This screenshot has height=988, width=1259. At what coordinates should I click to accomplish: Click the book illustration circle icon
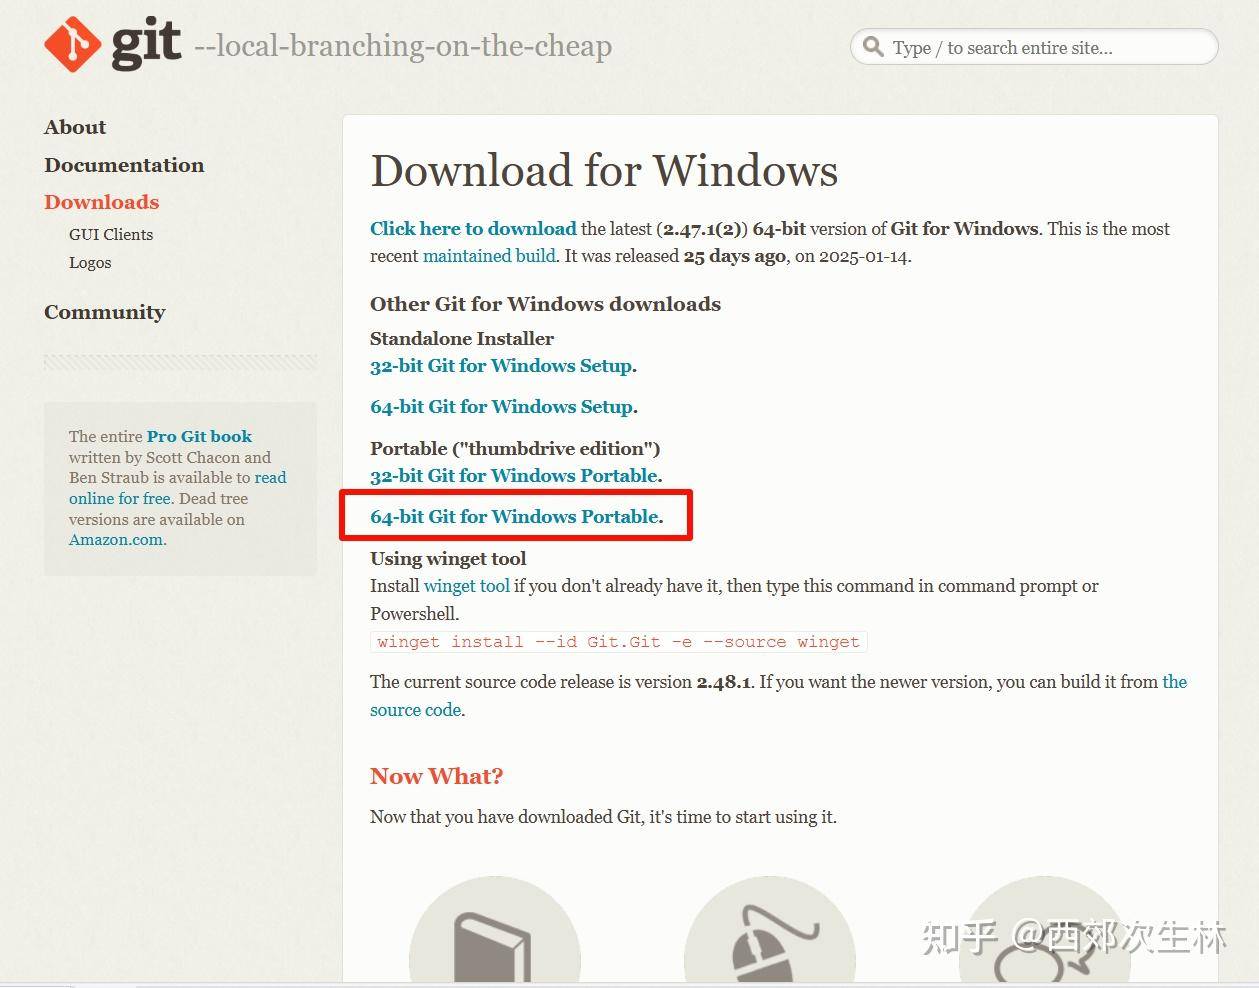click(x=495, y=931)
